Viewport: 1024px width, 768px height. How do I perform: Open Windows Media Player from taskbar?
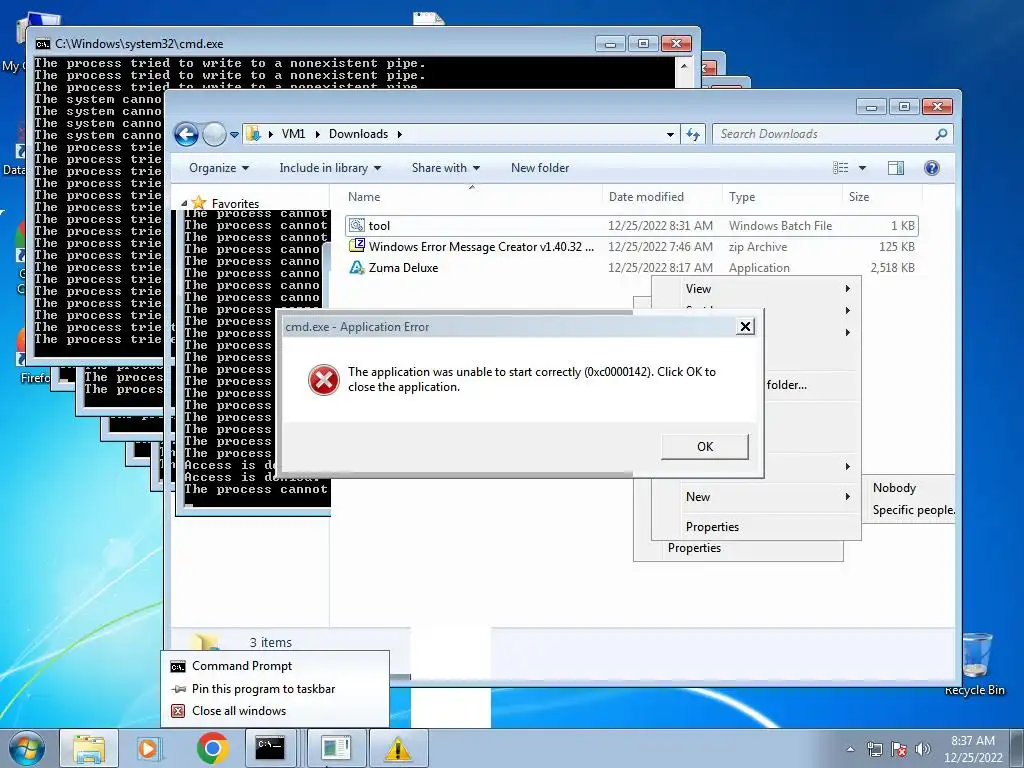coord(150,748)
